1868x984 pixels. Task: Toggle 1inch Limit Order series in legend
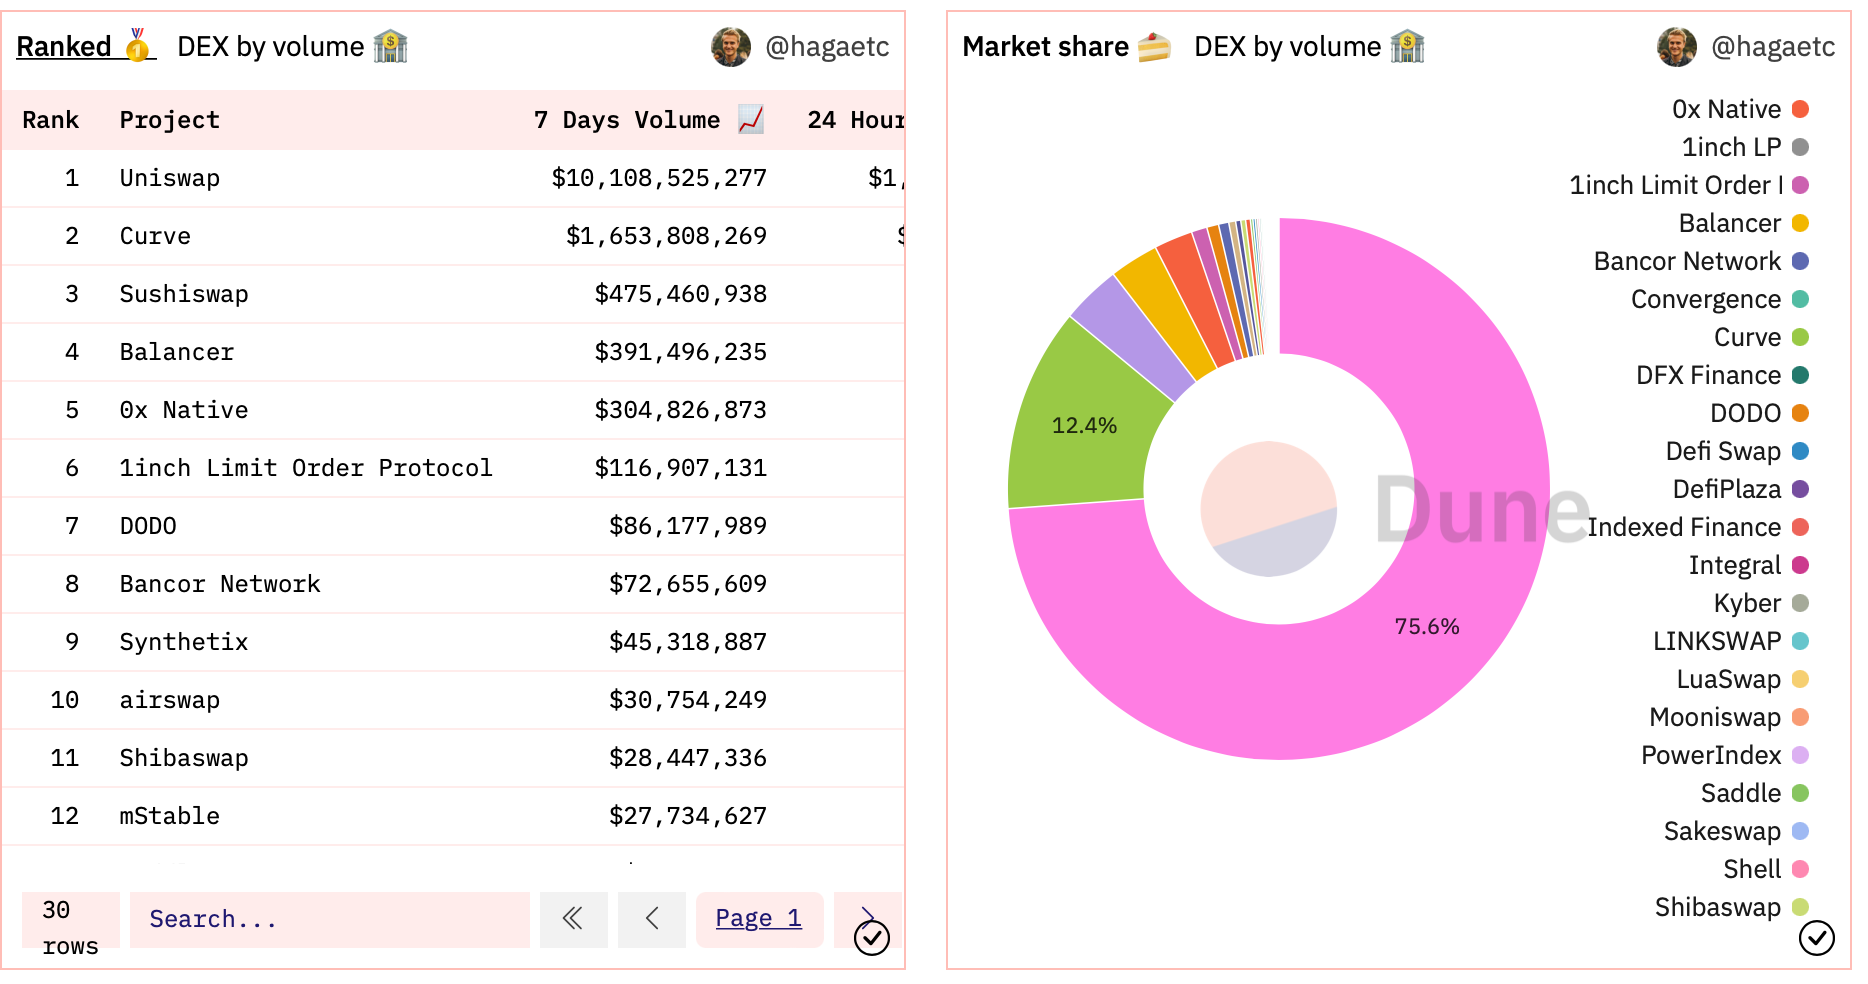(x=1689, y=185)
